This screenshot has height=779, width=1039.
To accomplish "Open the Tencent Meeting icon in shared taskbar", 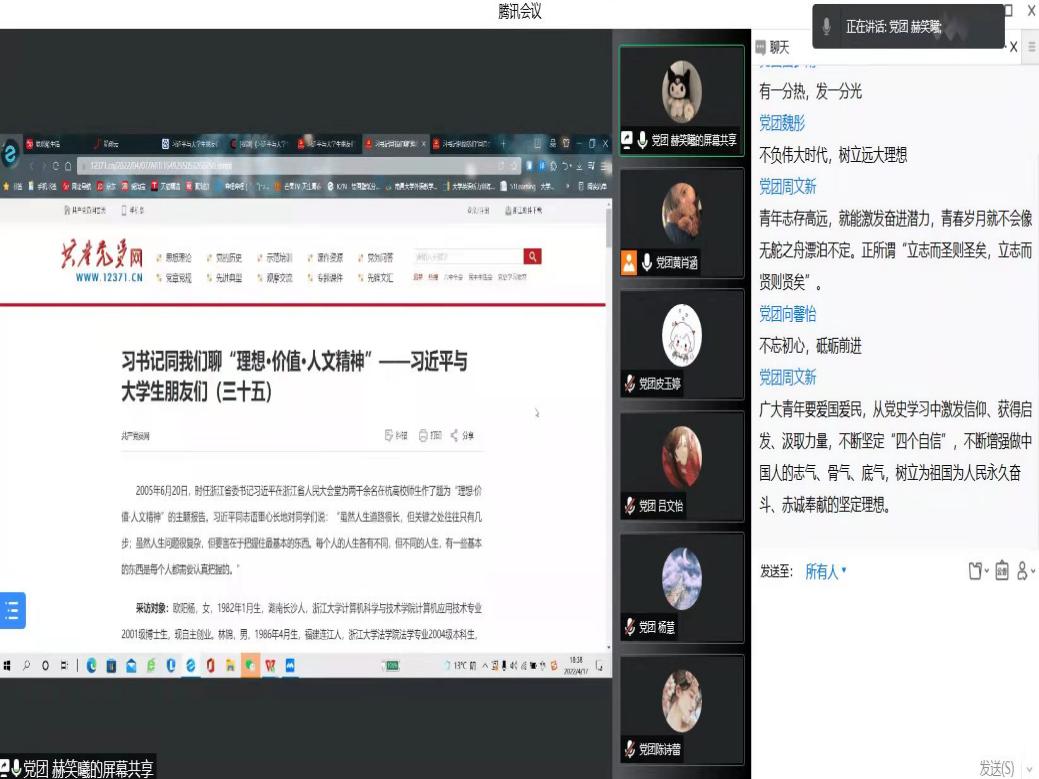I will click(x=290, y=666).
